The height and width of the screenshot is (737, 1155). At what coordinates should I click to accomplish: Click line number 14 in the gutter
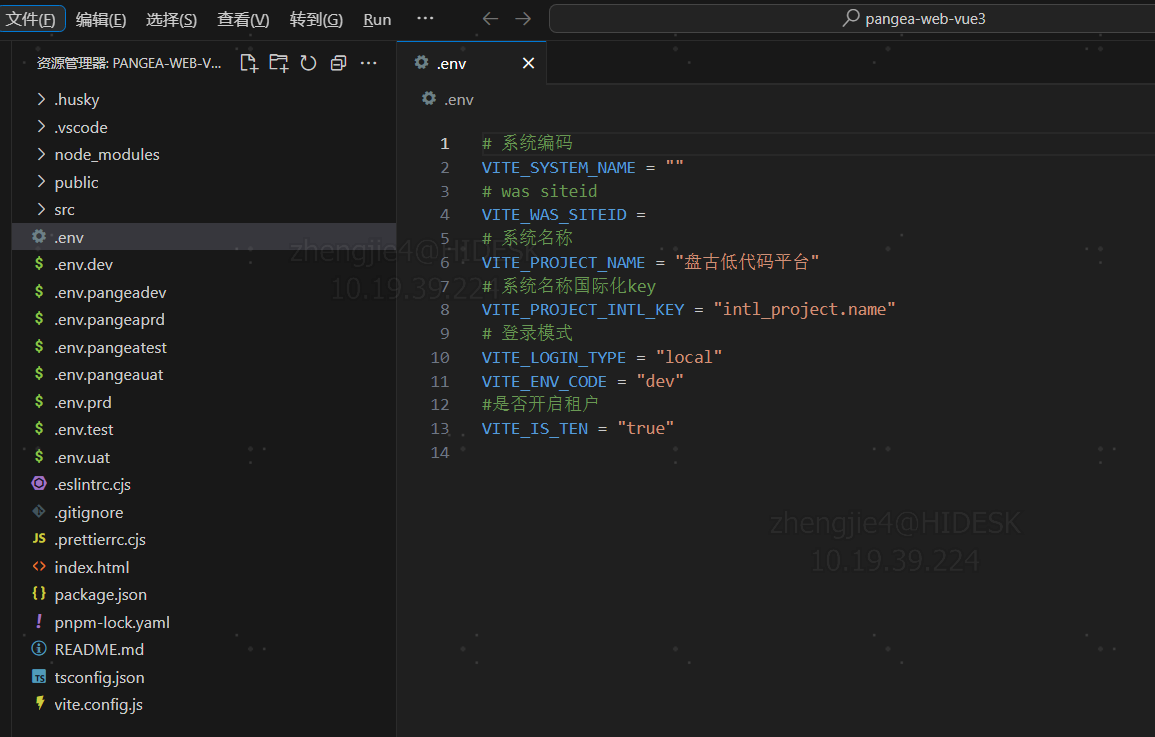point(440,452)
